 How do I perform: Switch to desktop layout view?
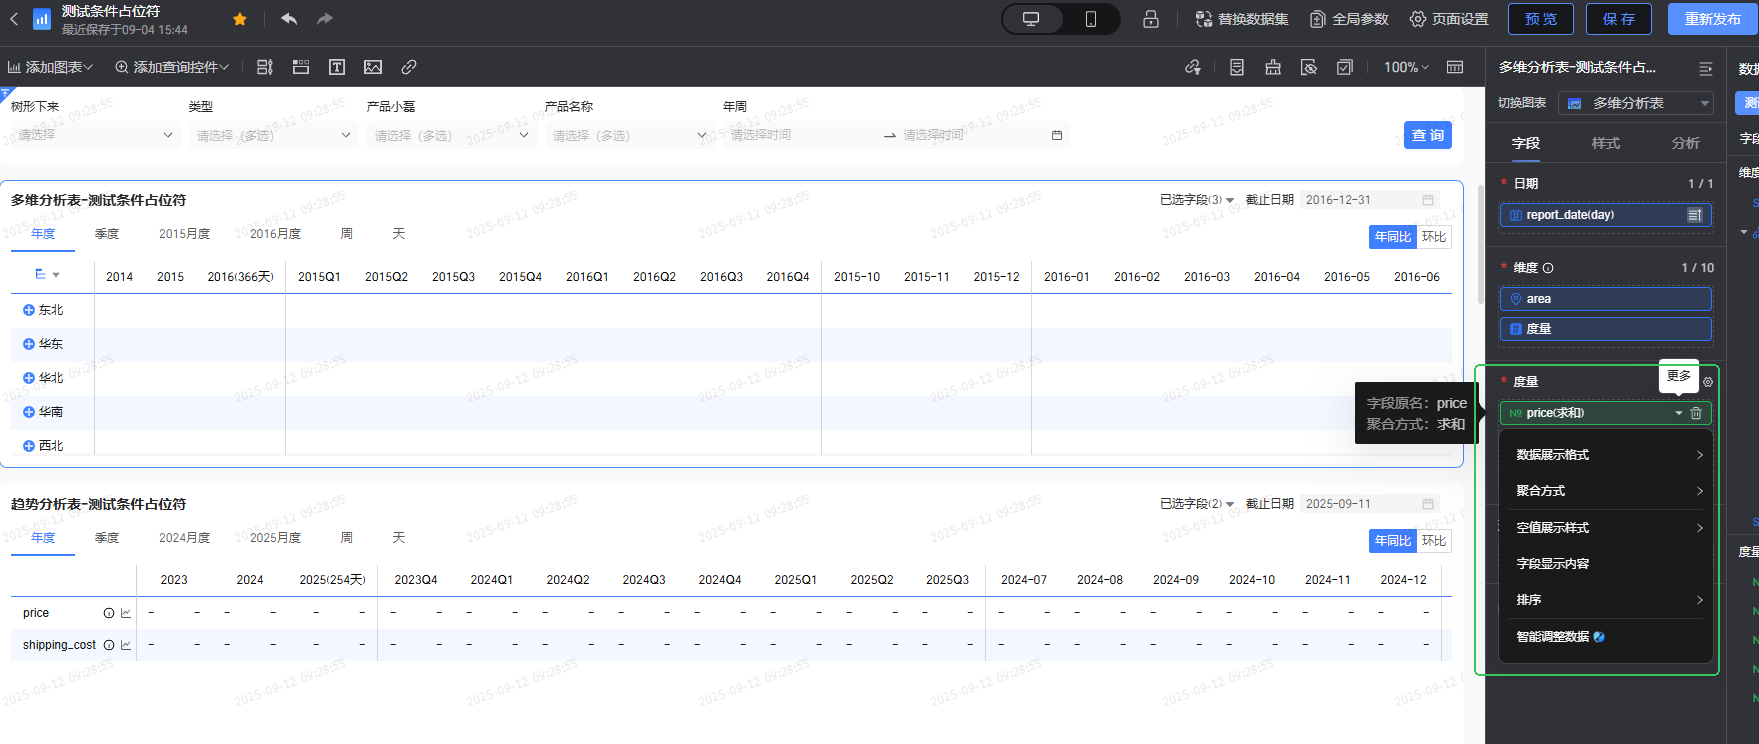click(x=1031, y=19)
